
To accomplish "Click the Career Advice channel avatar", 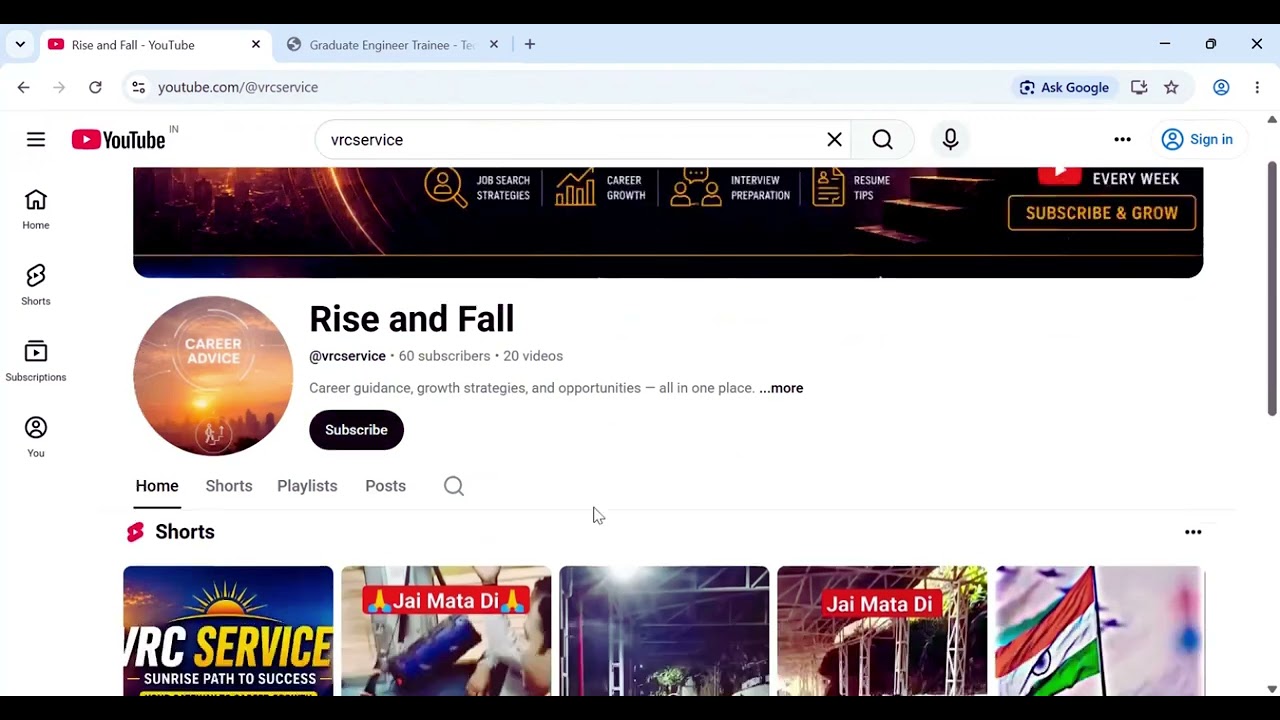I will pos(213,376).
